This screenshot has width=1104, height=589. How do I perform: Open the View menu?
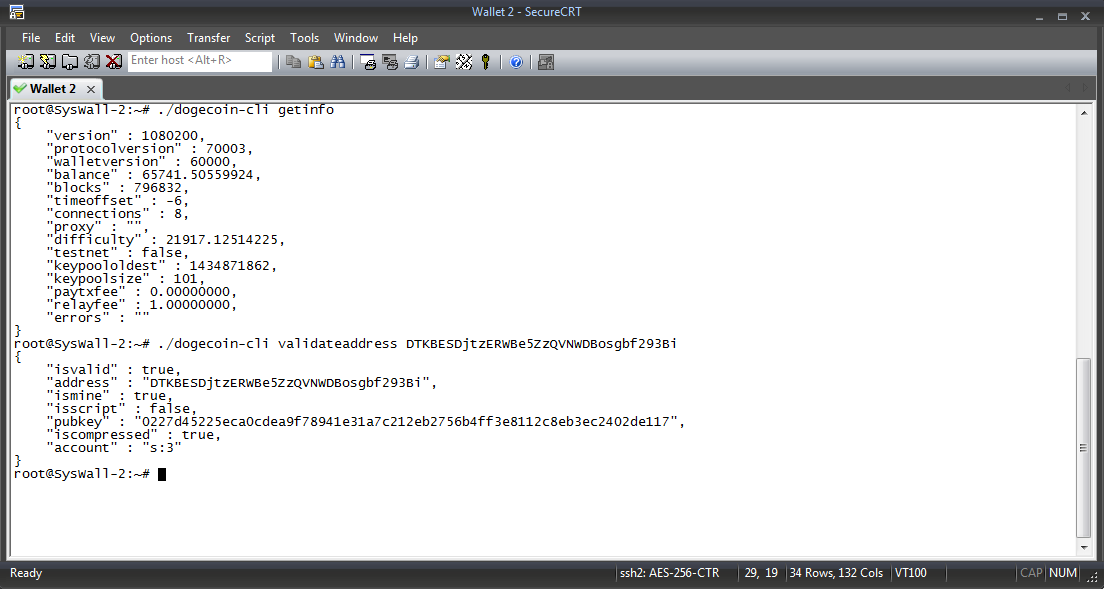point(102,38)
